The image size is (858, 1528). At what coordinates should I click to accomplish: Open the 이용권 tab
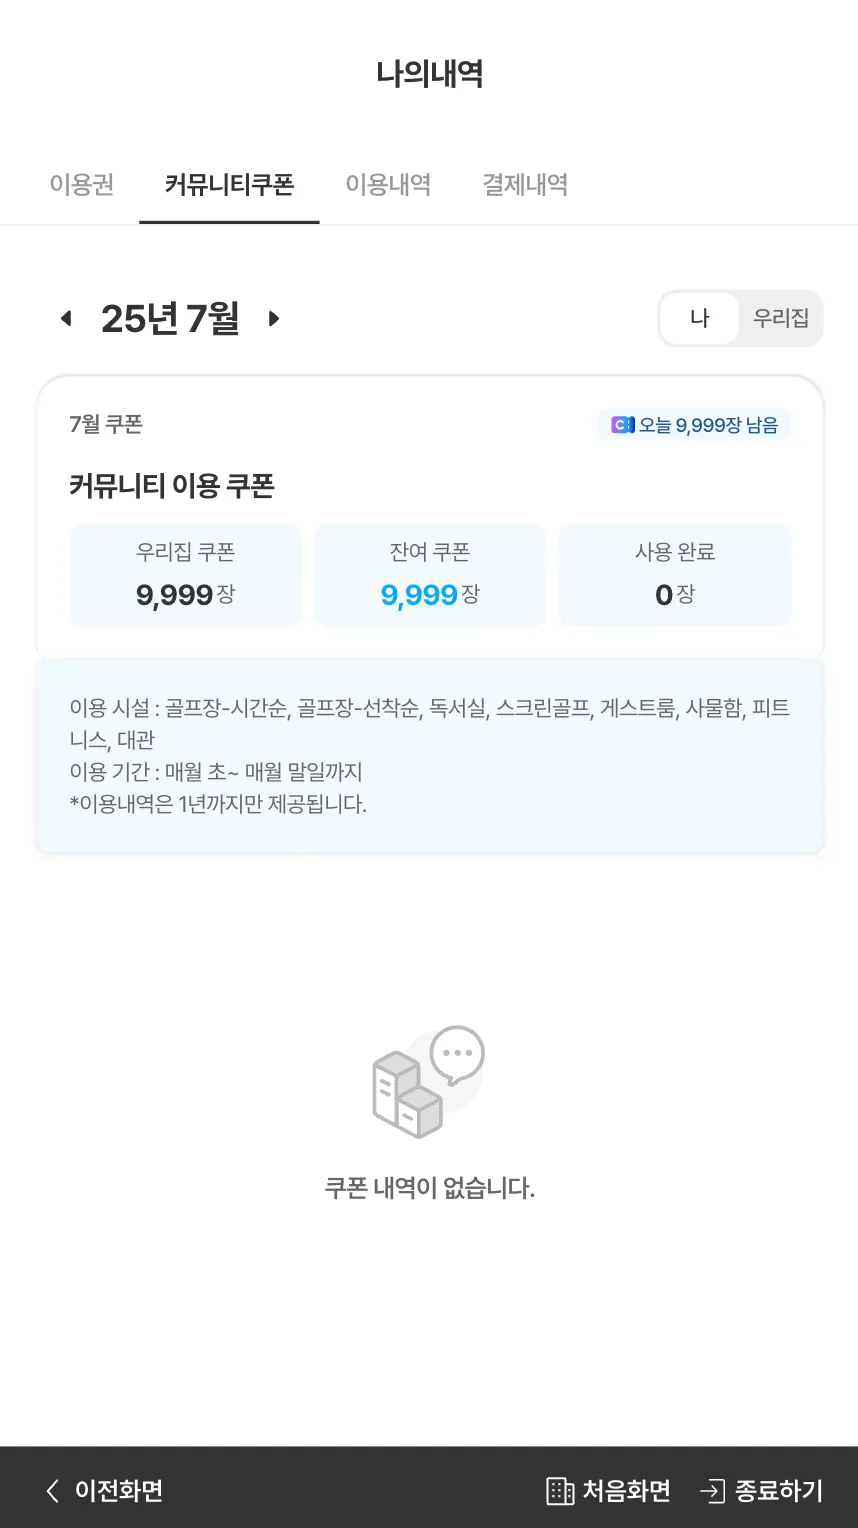click(x=82, y=185)
